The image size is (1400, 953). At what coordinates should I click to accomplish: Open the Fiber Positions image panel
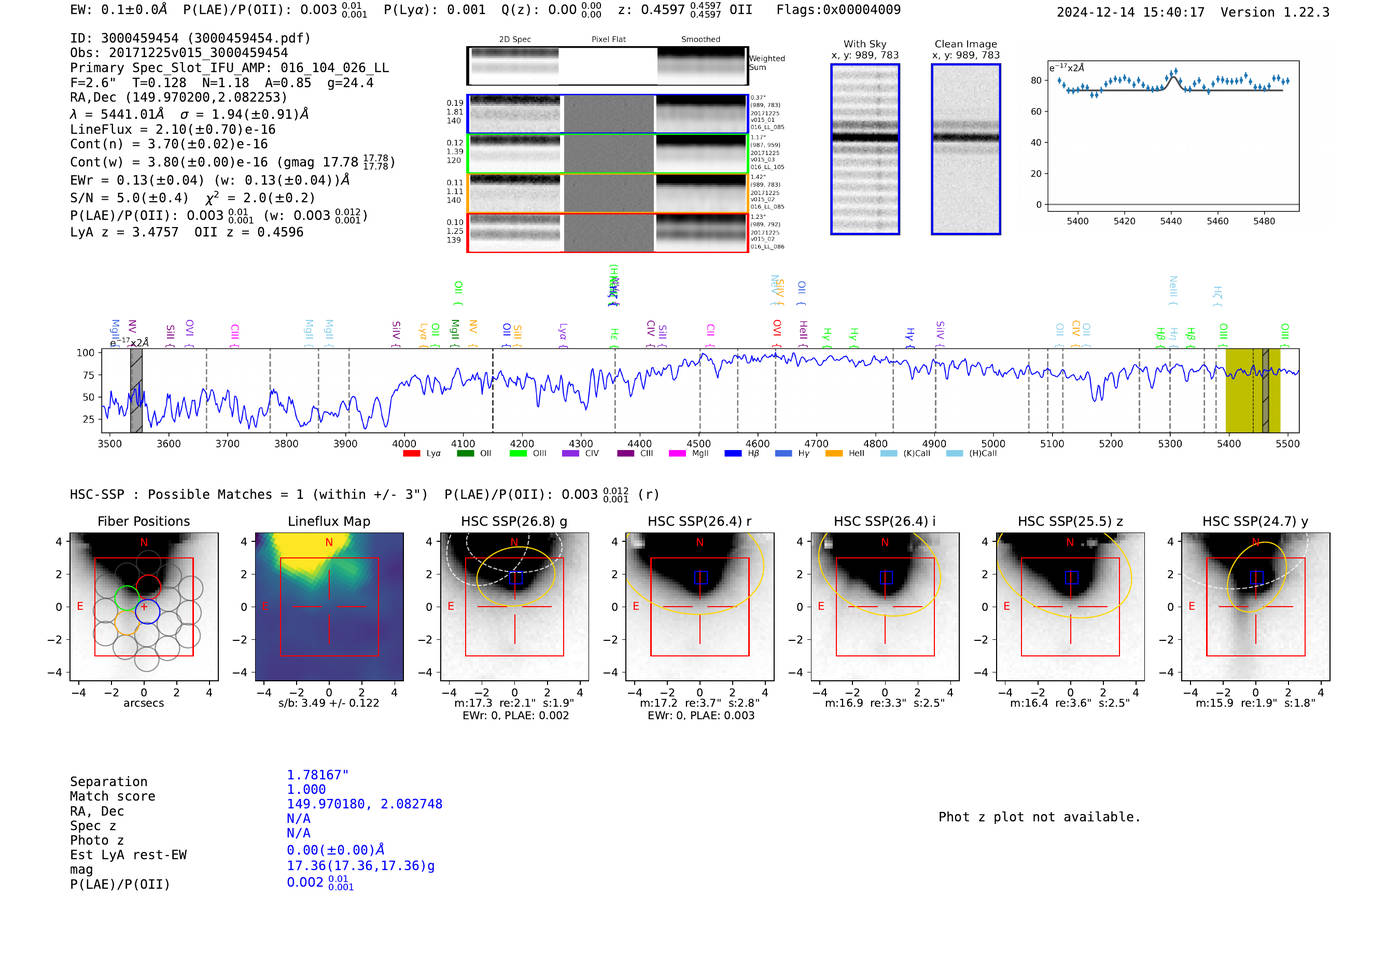(x=144, y=607)
